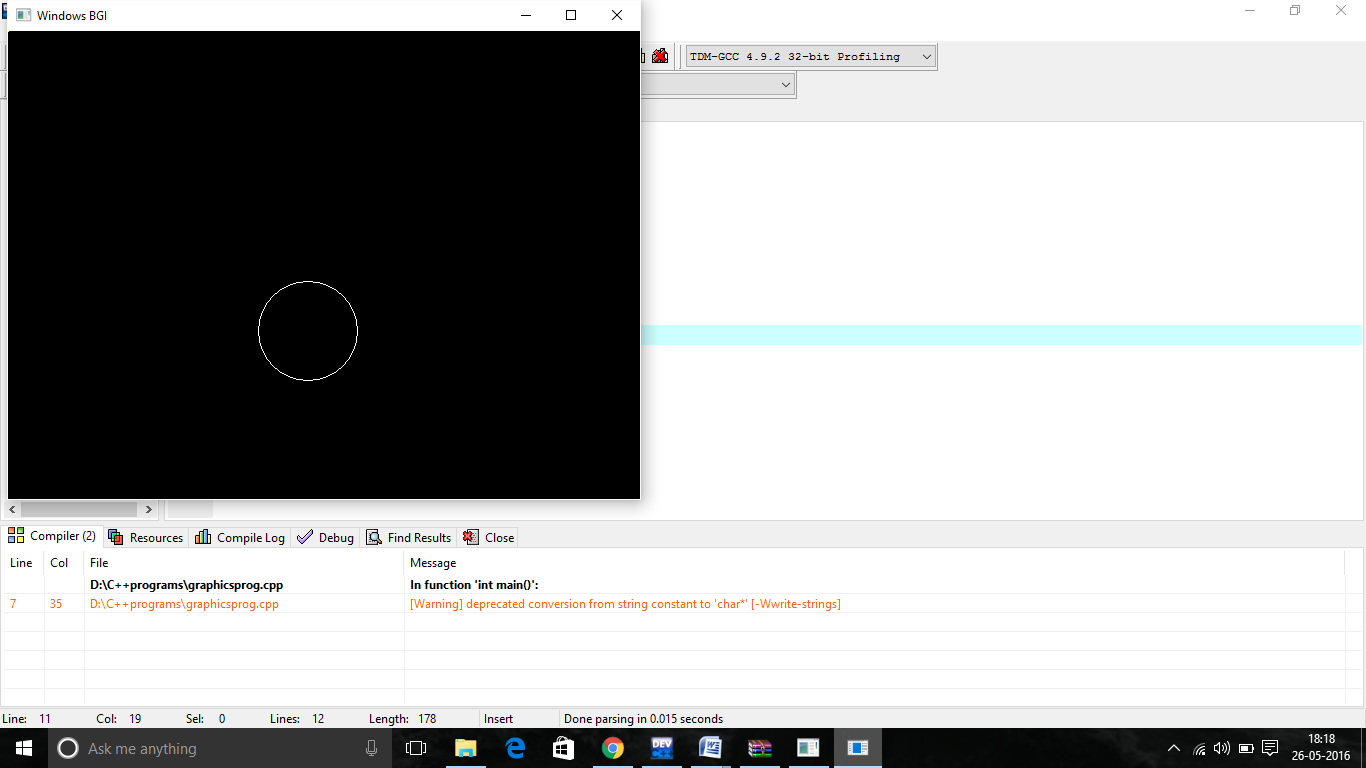Open the Compiler (2) tab

tap(53, 536)
